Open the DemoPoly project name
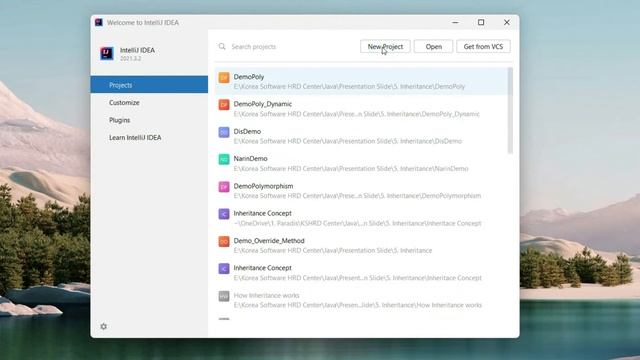The width and height of the screenshot is (640, 360). 249,77
